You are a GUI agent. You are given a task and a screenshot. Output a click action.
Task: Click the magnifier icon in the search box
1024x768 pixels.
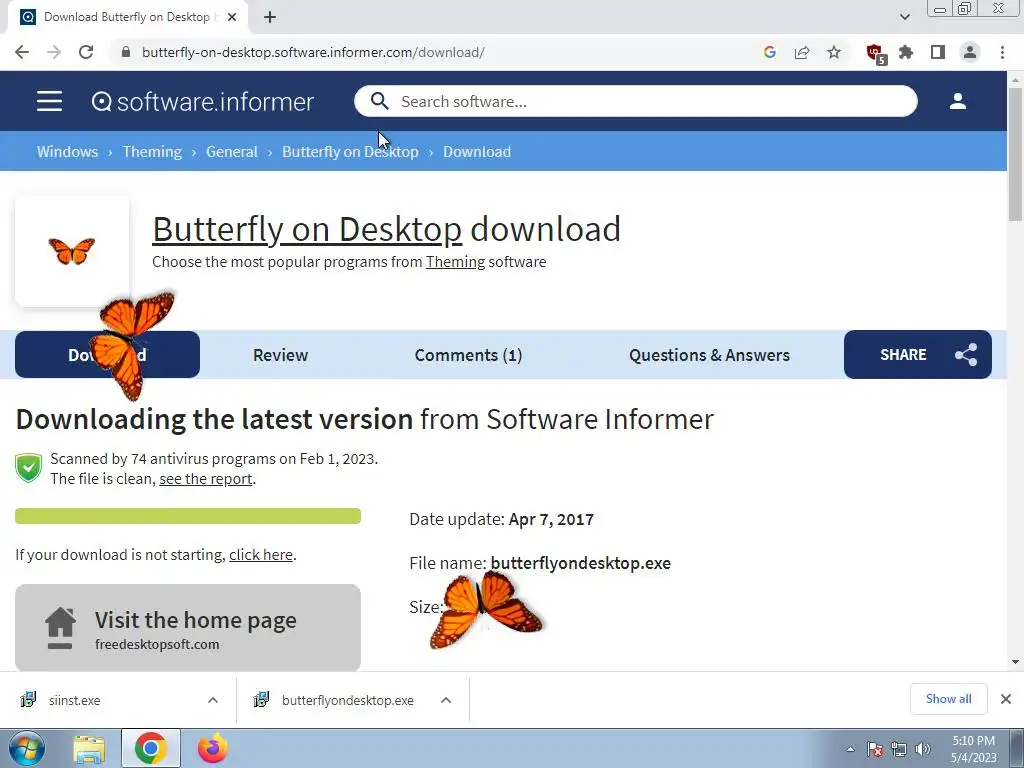pos(379,101)
